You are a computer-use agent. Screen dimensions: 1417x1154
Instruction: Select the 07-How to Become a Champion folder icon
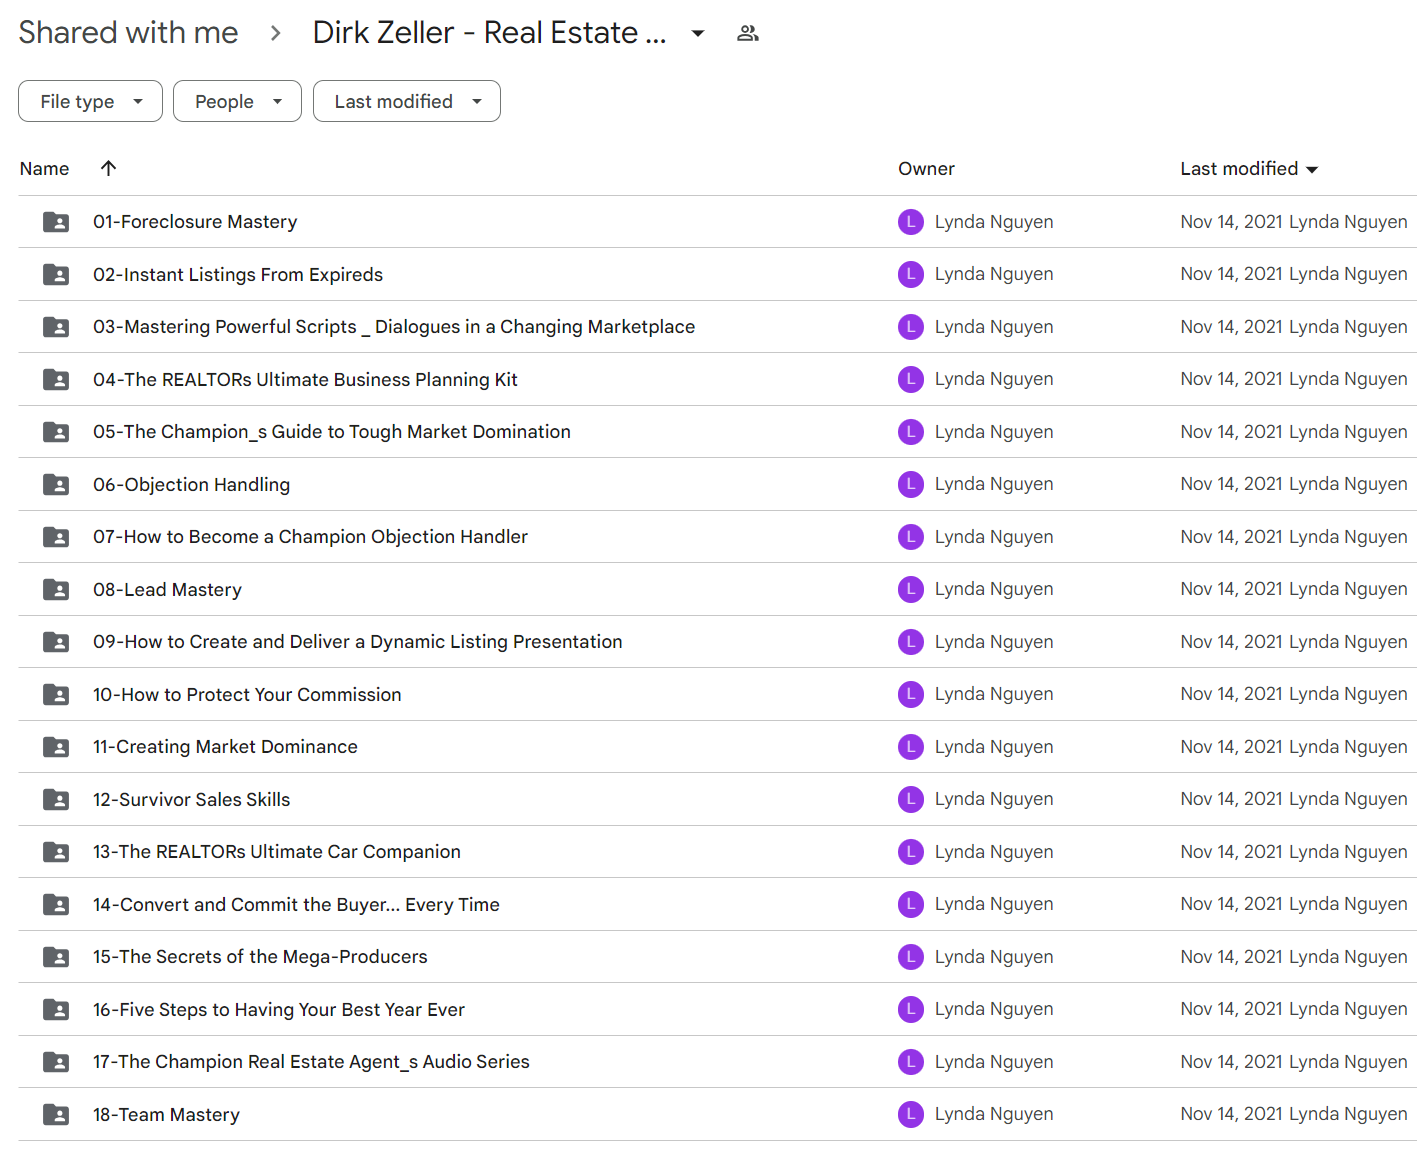[x=56, y=537]
